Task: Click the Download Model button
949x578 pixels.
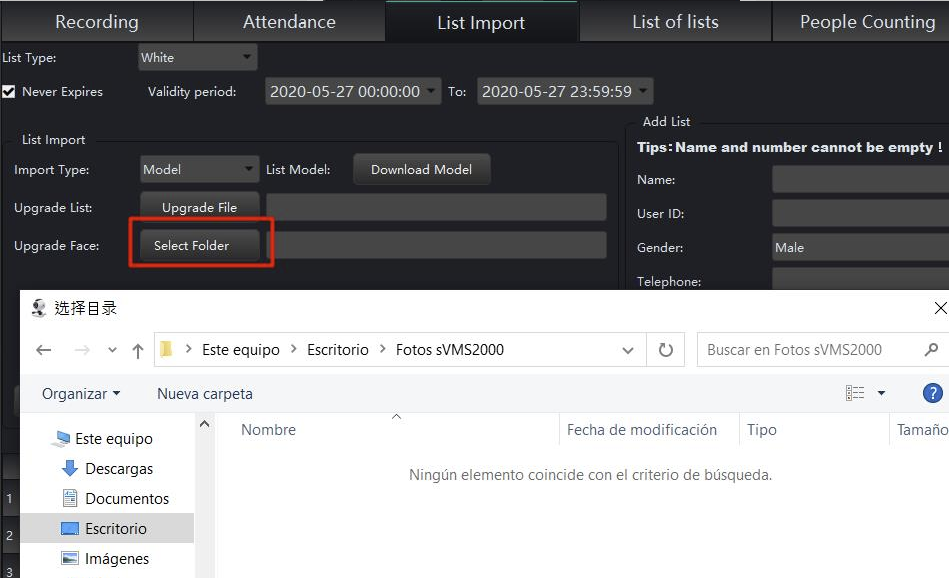Action: pos(421,169)
